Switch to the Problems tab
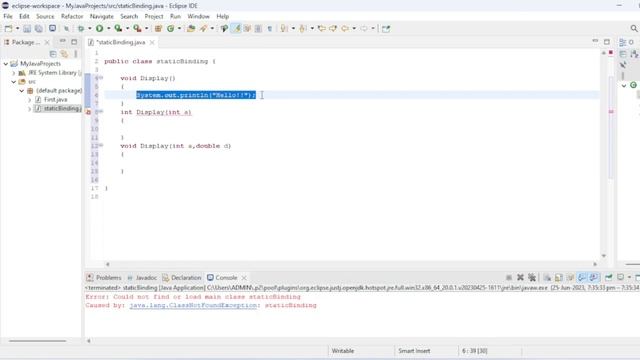Viewport: 640px width, 360px height. pyautogui.click(x=104, y=278)
